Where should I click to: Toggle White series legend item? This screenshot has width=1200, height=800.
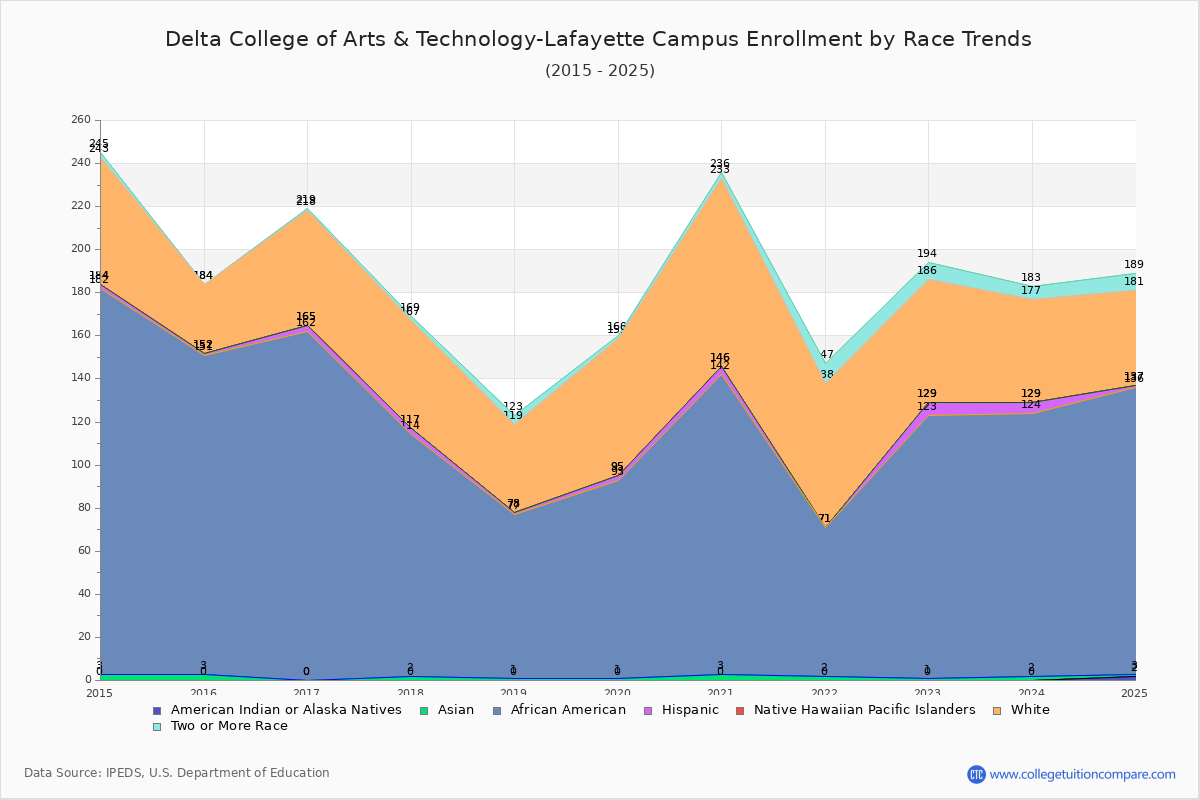click(x=1020, y=710)
